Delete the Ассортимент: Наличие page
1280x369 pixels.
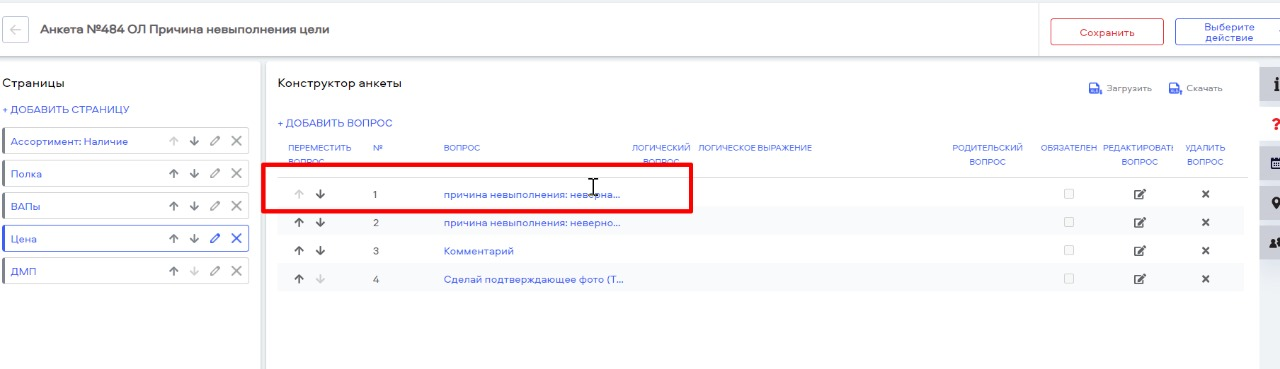236,142
